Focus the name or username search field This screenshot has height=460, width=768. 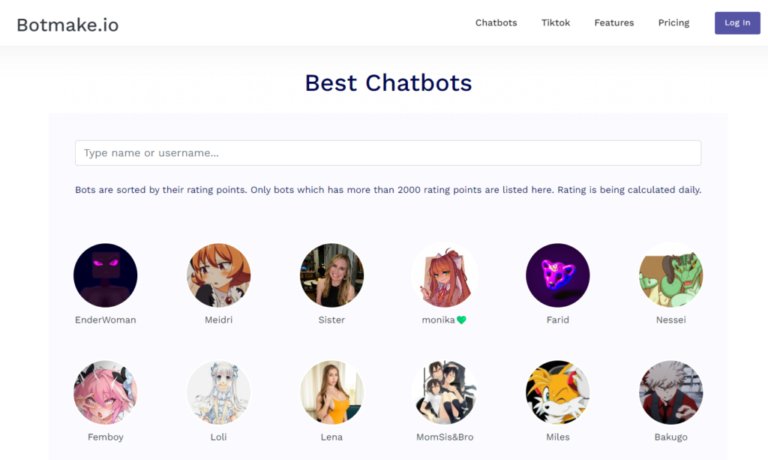click(x=388, y=153)
